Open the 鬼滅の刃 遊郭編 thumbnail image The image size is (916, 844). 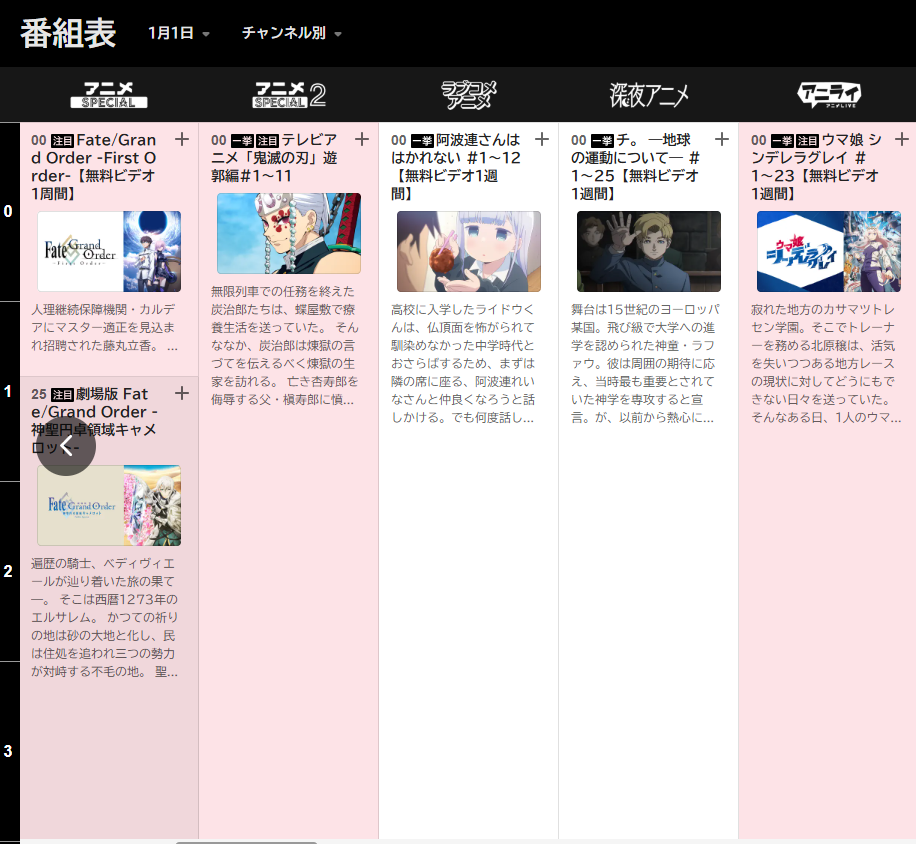tap(289, 234)
